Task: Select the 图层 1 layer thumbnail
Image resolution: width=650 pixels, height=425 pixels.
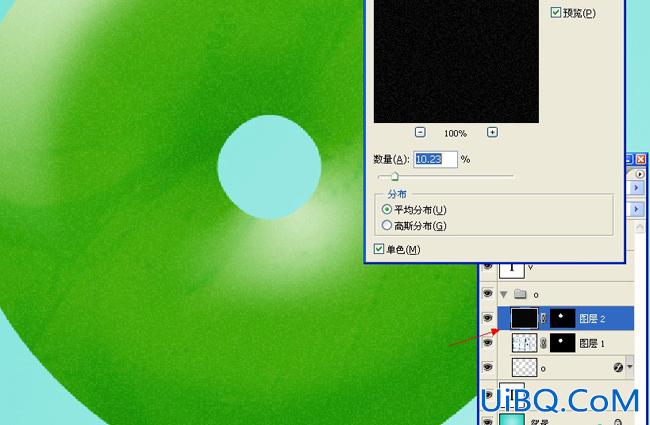Action: coord(524,343)
